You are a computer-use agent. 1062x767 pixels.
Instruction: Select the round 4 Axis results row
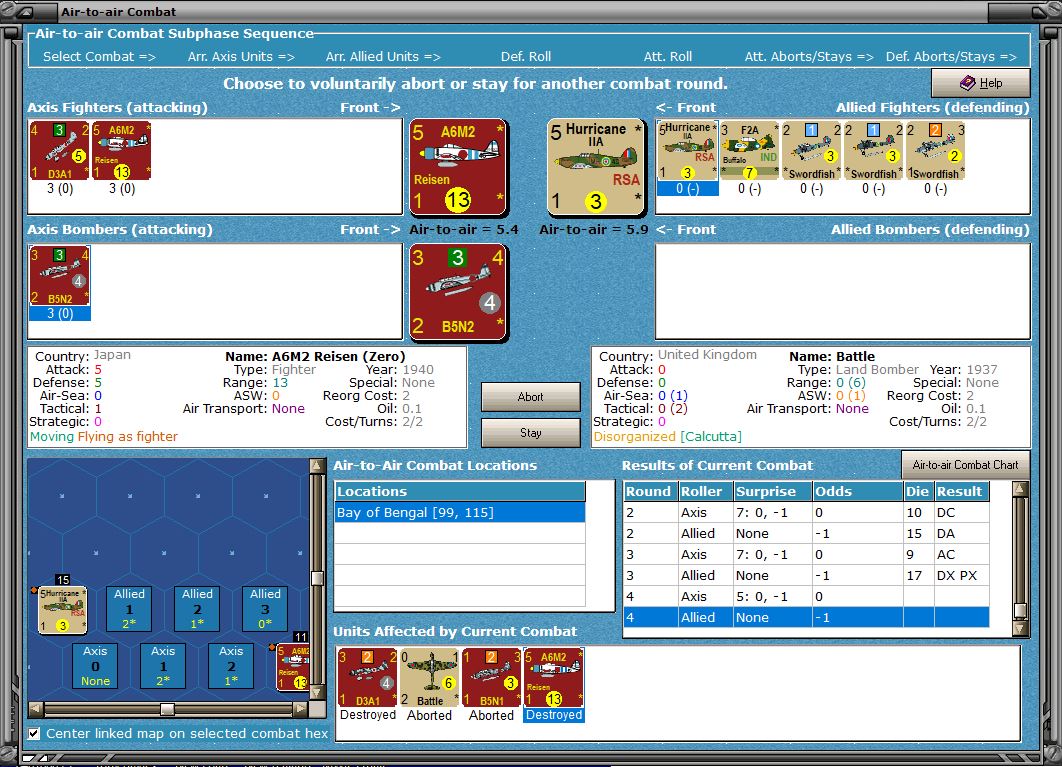click(806, 596)
